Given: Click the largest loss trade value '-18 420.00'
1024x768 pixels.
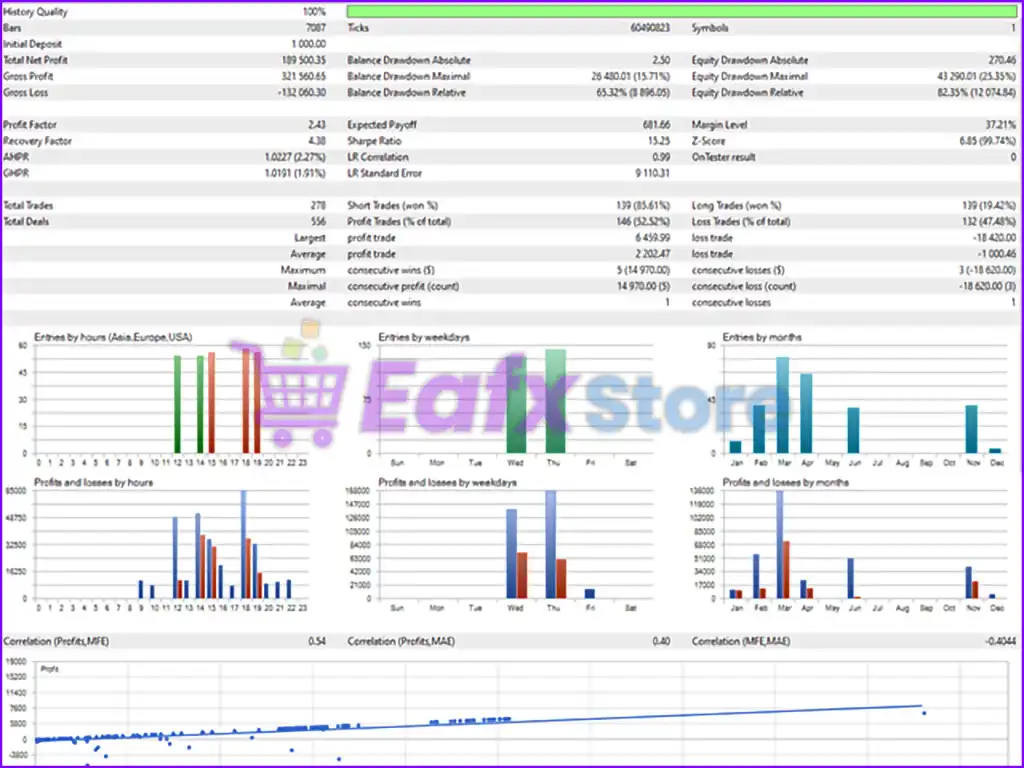Looking at the screenshot, I should tap(994, 238).
